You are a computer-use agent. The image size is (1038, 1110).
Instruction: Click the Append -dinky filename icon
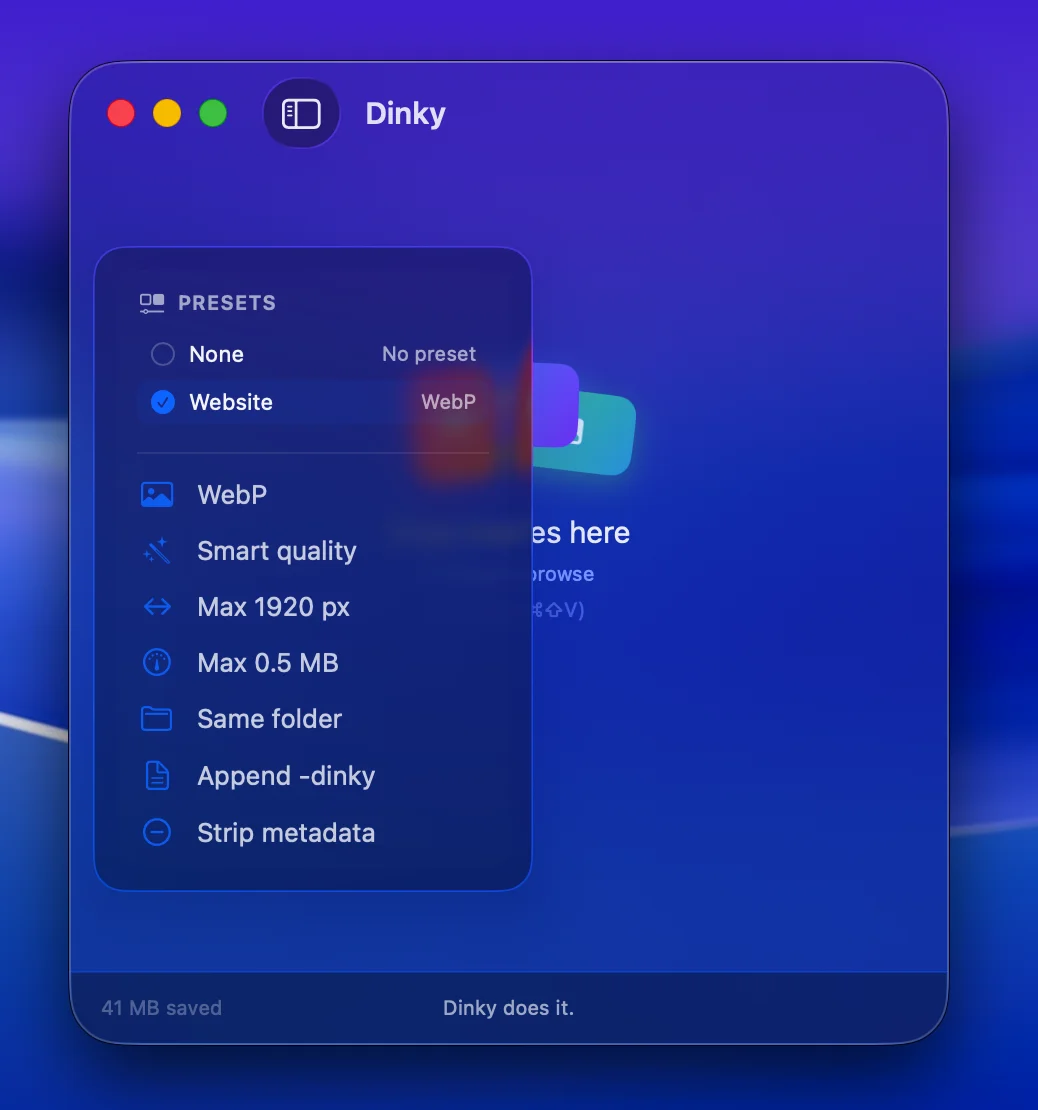coord(157,775)
